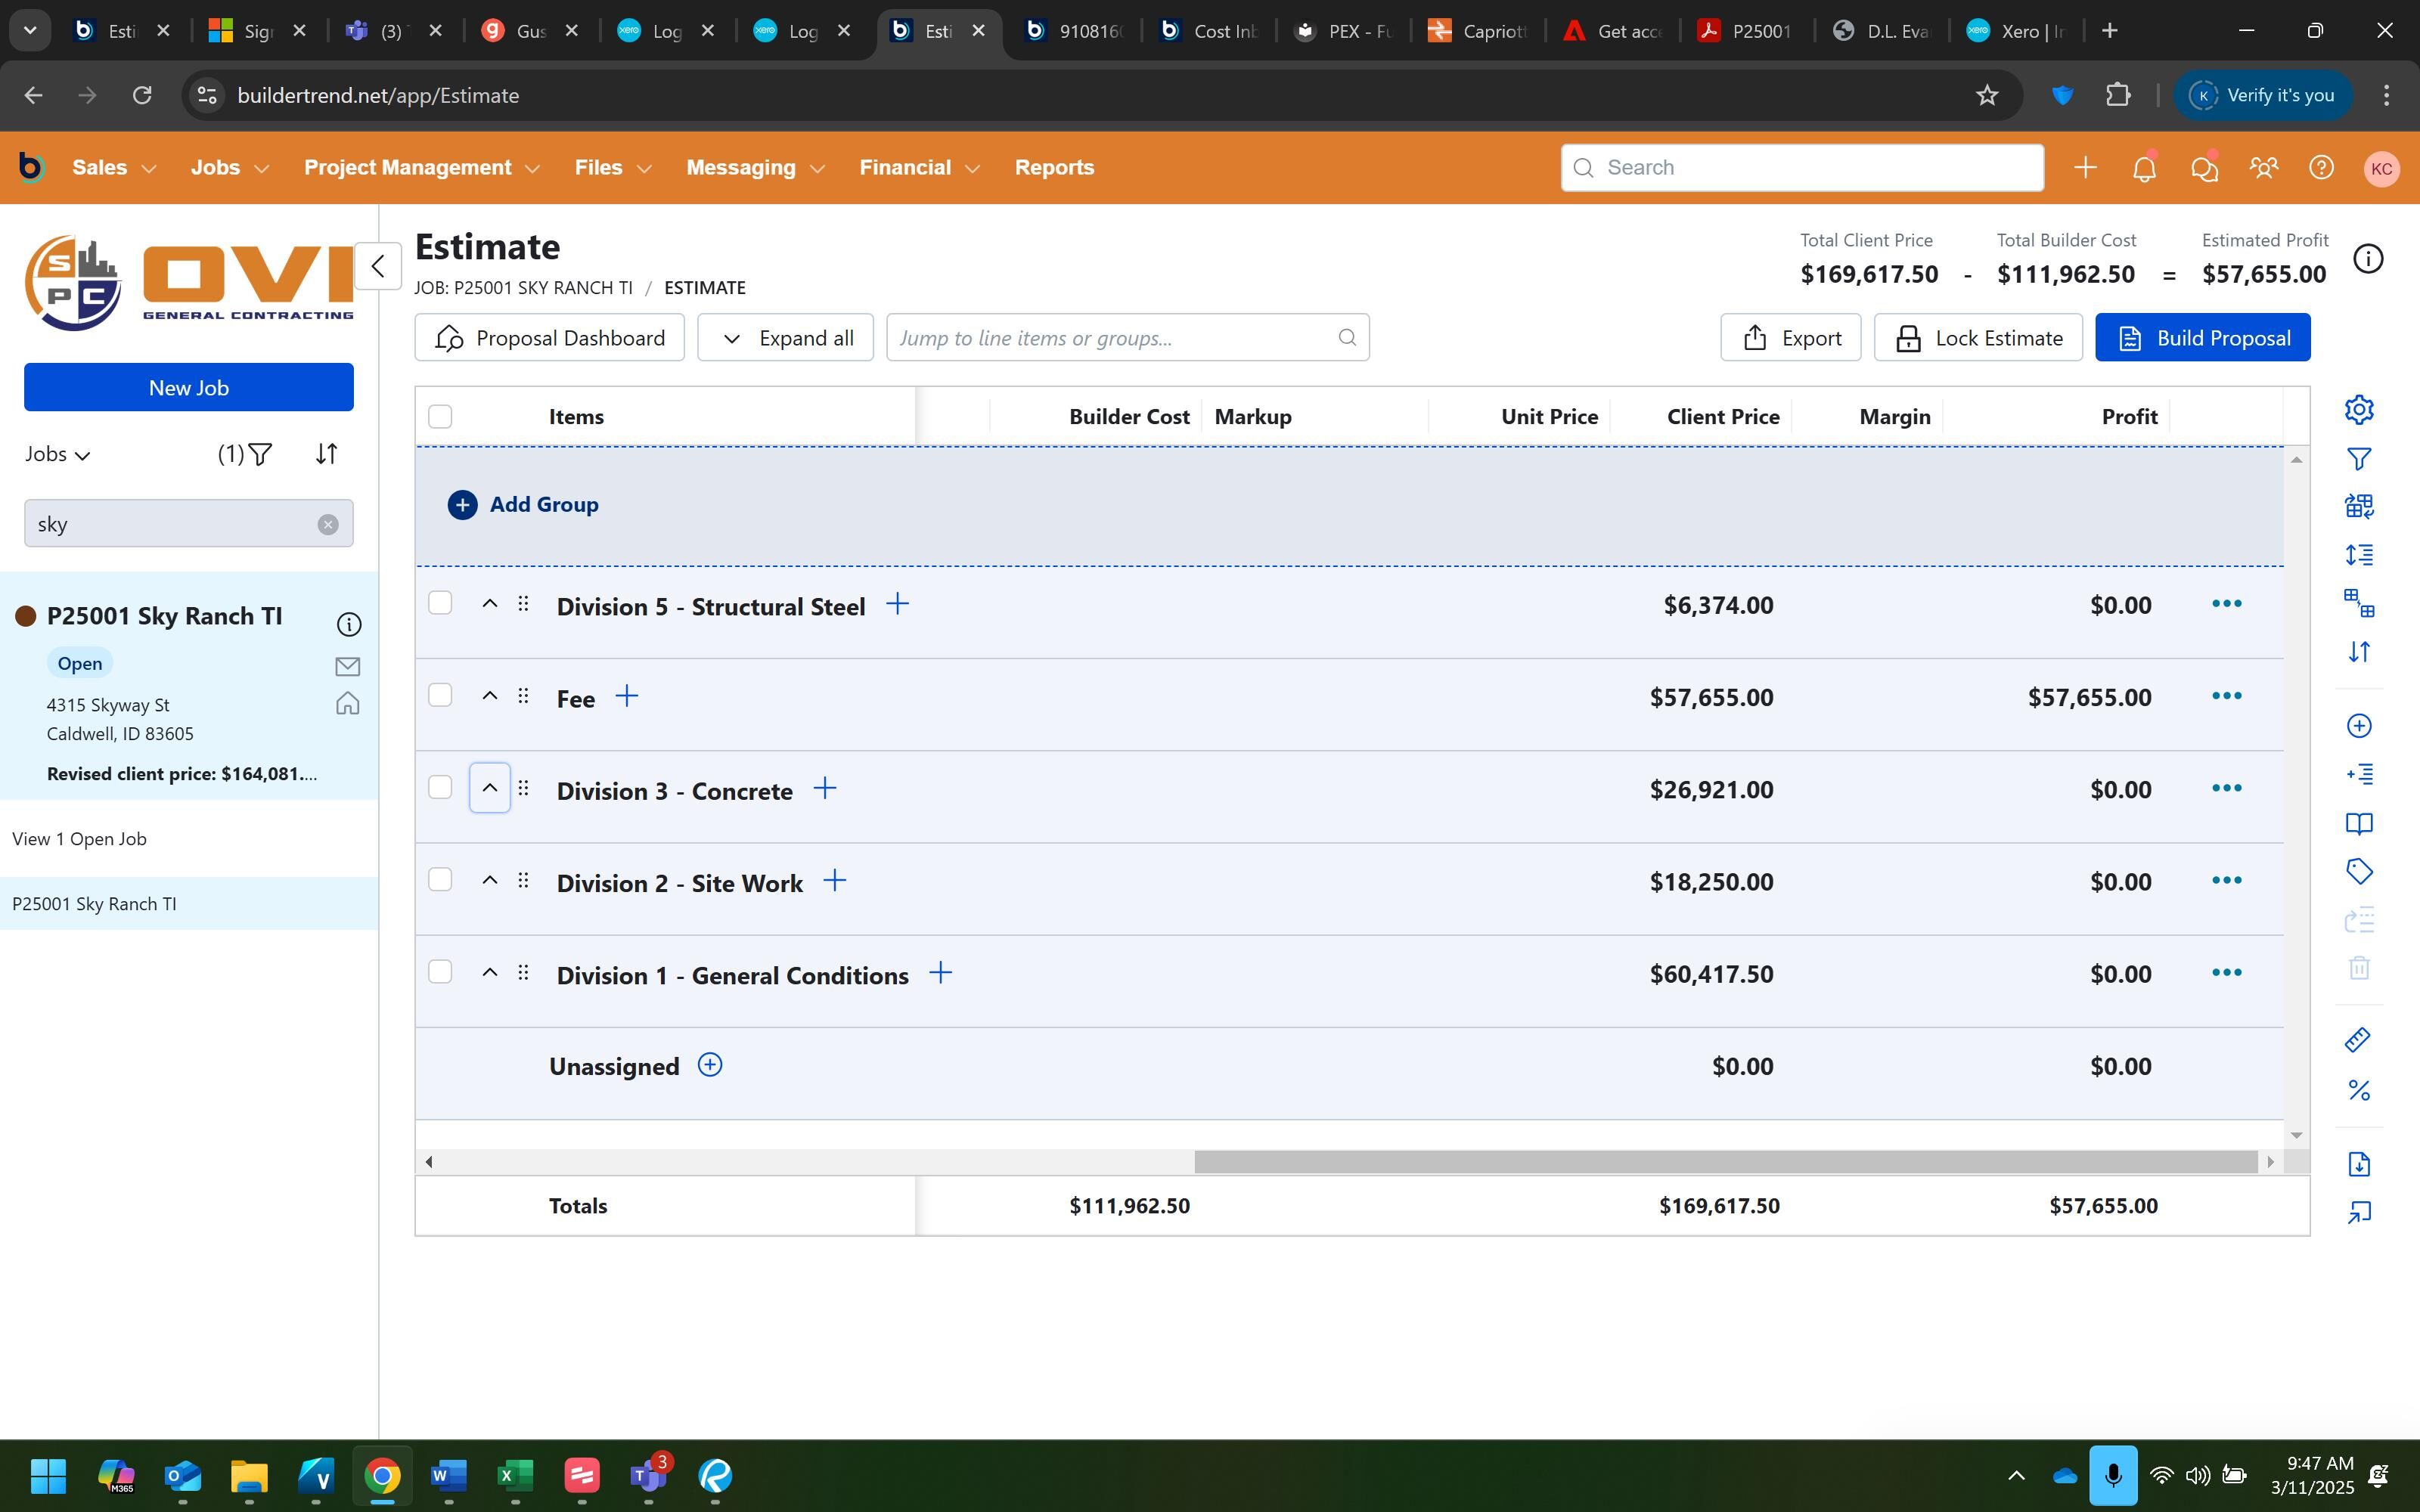Open three-dot menu for Fee group
This screenshot has width=2420, height=1512.
(2226, 696)
